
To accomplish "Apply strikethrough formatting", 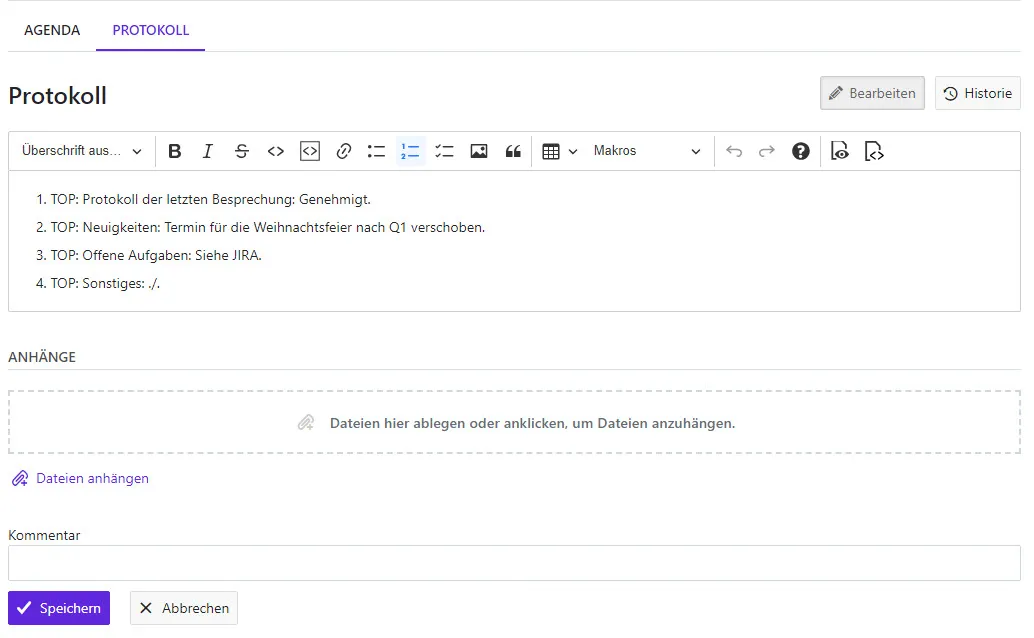I will [x=242, y=151].
